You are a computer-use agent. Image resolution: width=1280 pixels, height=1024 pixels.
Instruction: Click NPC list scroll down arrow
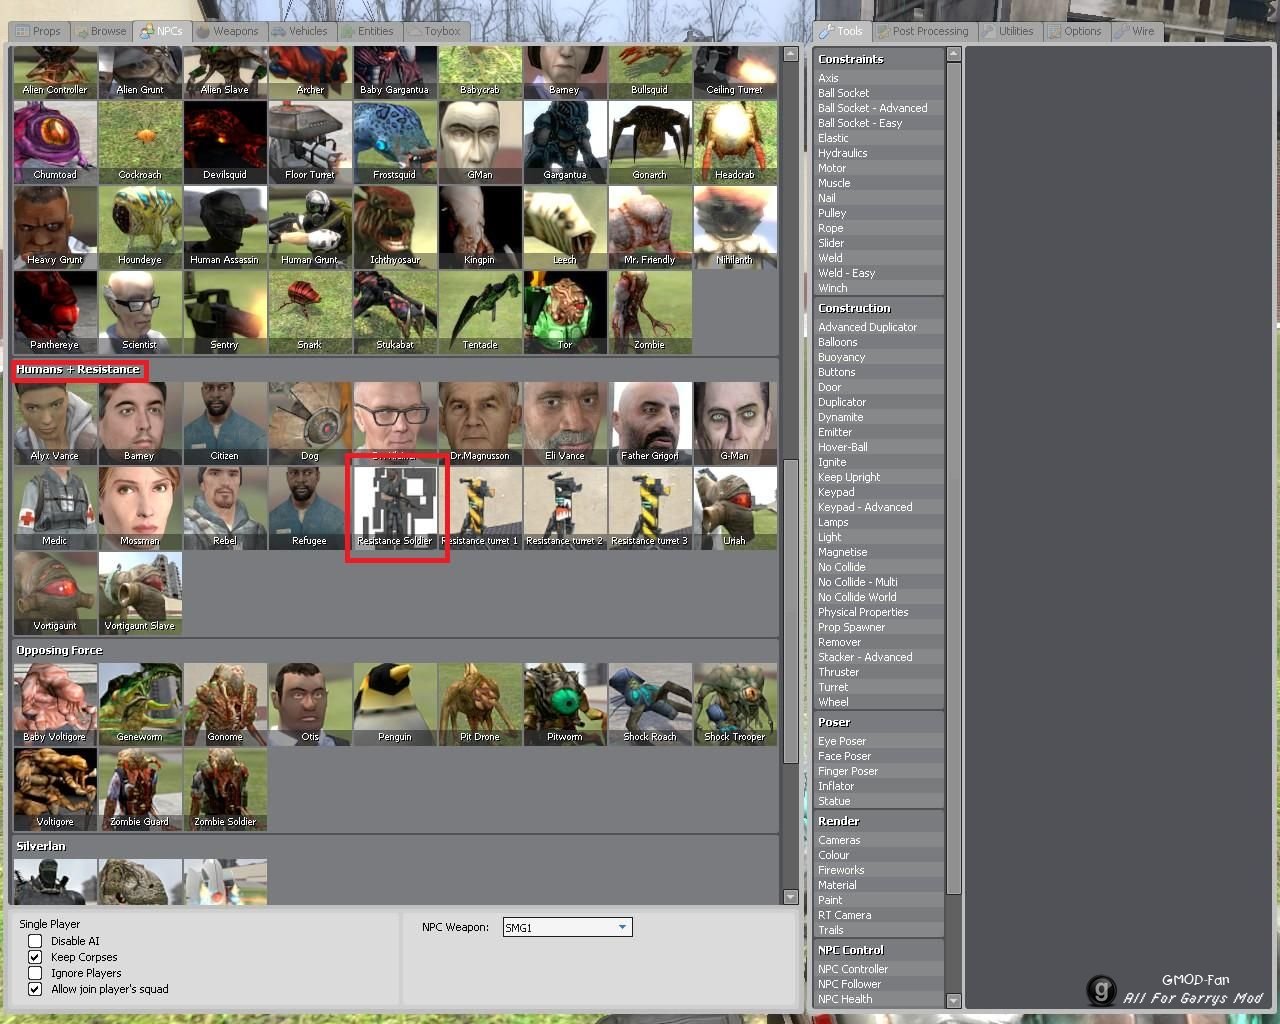[x=790, y=897]
